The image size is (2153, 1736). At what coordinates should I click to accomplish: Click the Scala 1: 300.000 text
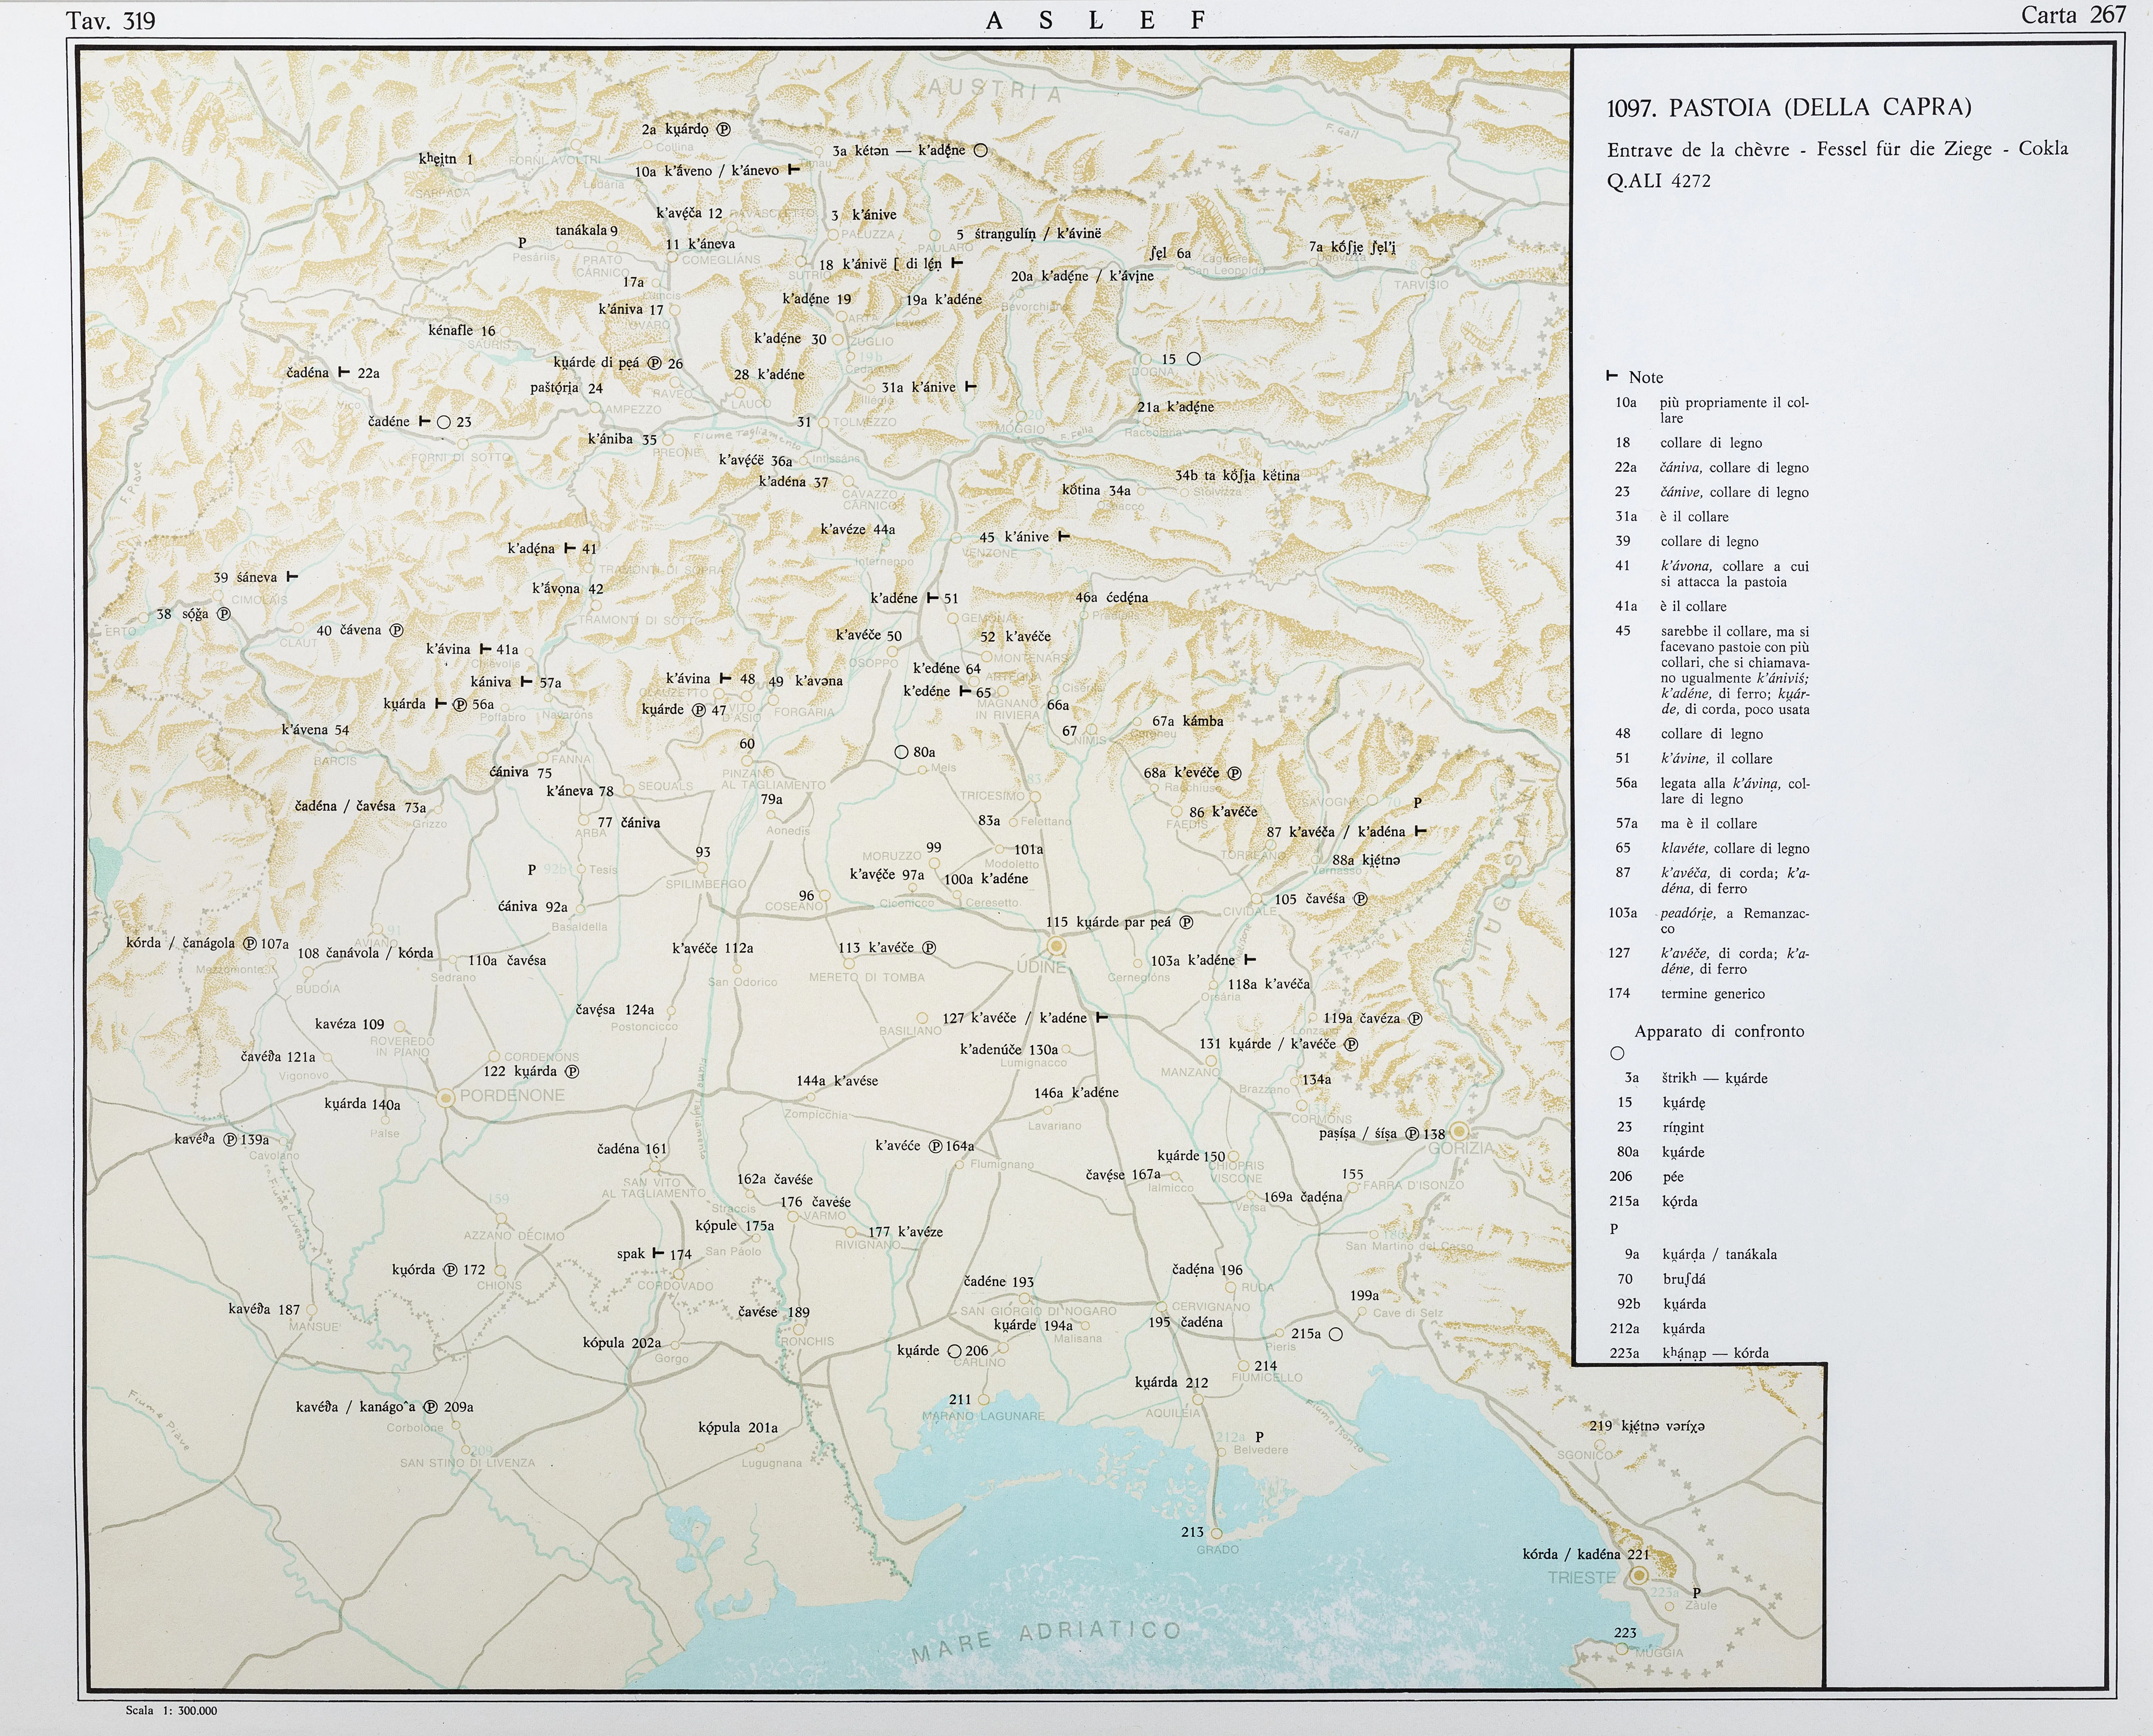pyautogui.click(x=171, y=1710)
